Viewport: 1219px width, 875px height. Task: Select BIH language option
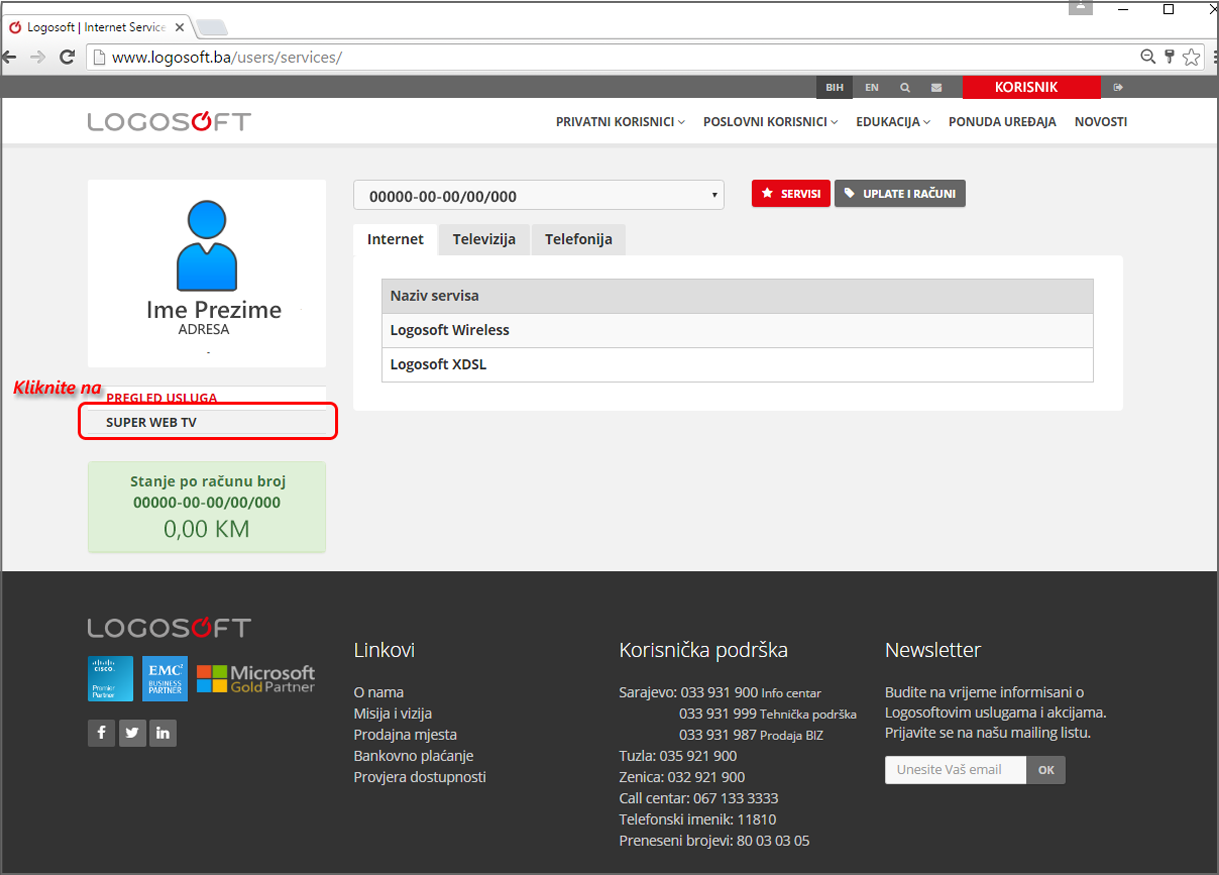(835, 88)
